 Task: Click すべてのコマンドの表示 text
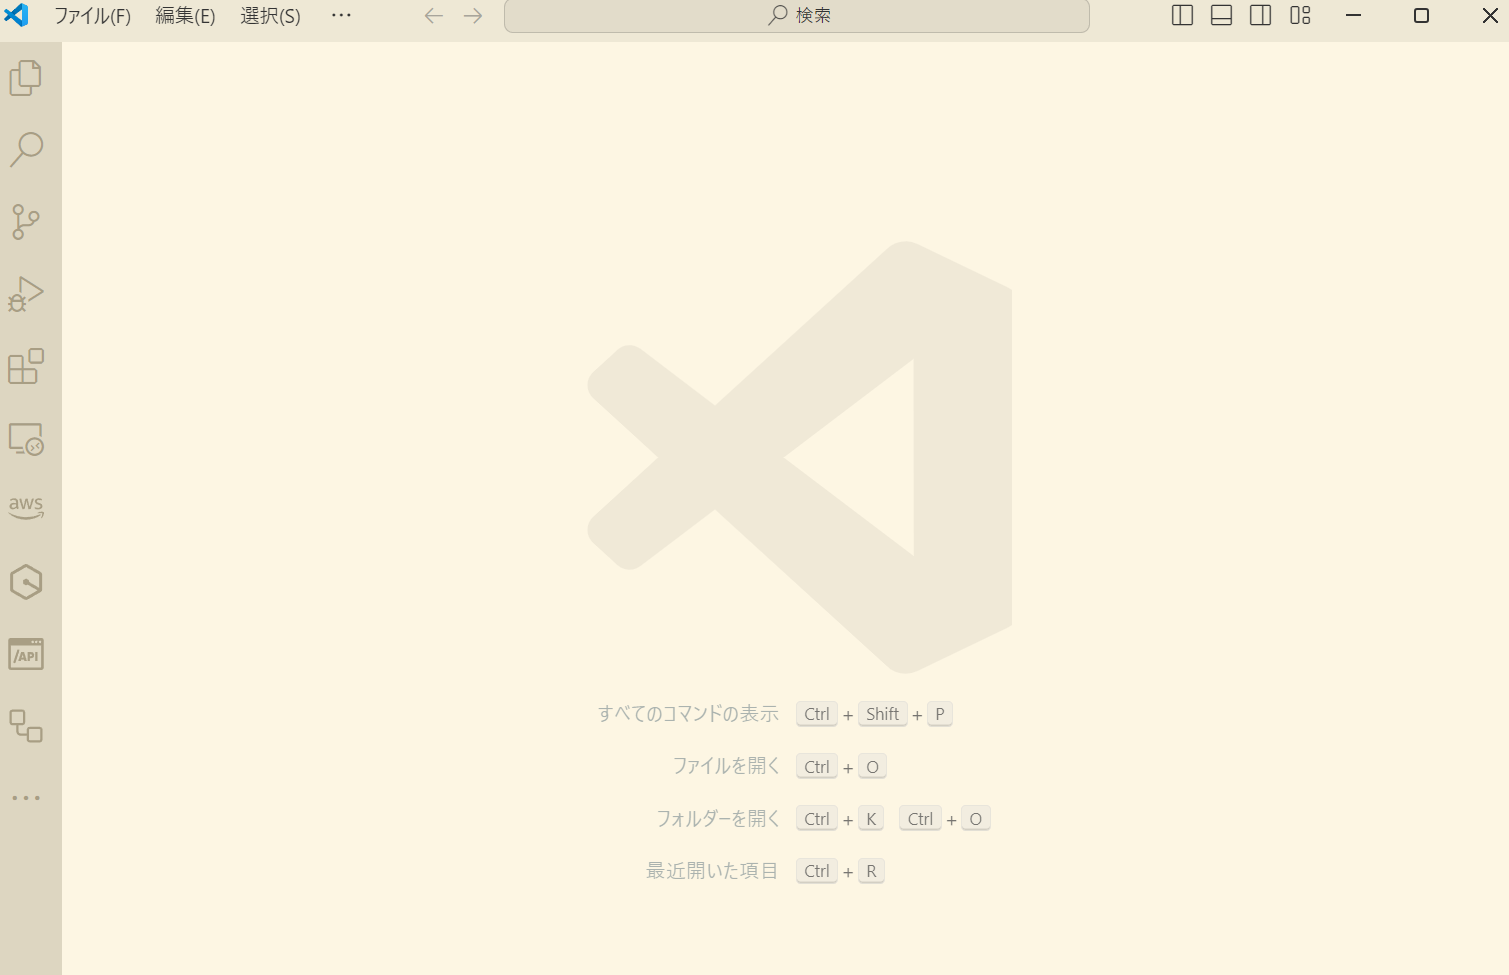[688, 714]
